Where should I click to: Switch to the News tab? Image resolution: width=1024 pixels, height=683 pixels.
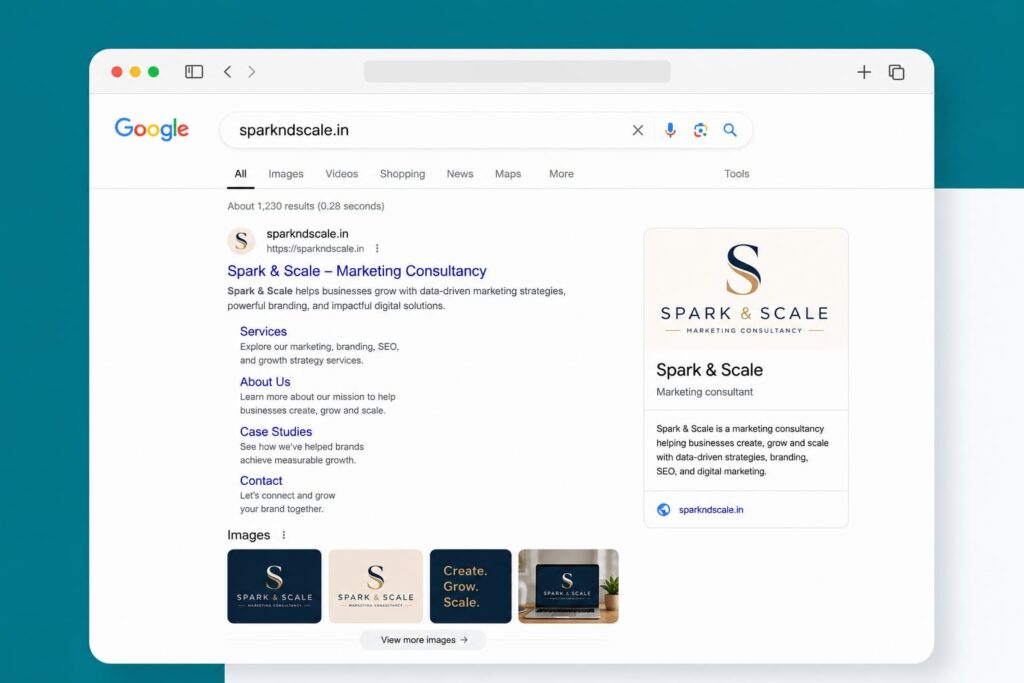coord(460,174)
